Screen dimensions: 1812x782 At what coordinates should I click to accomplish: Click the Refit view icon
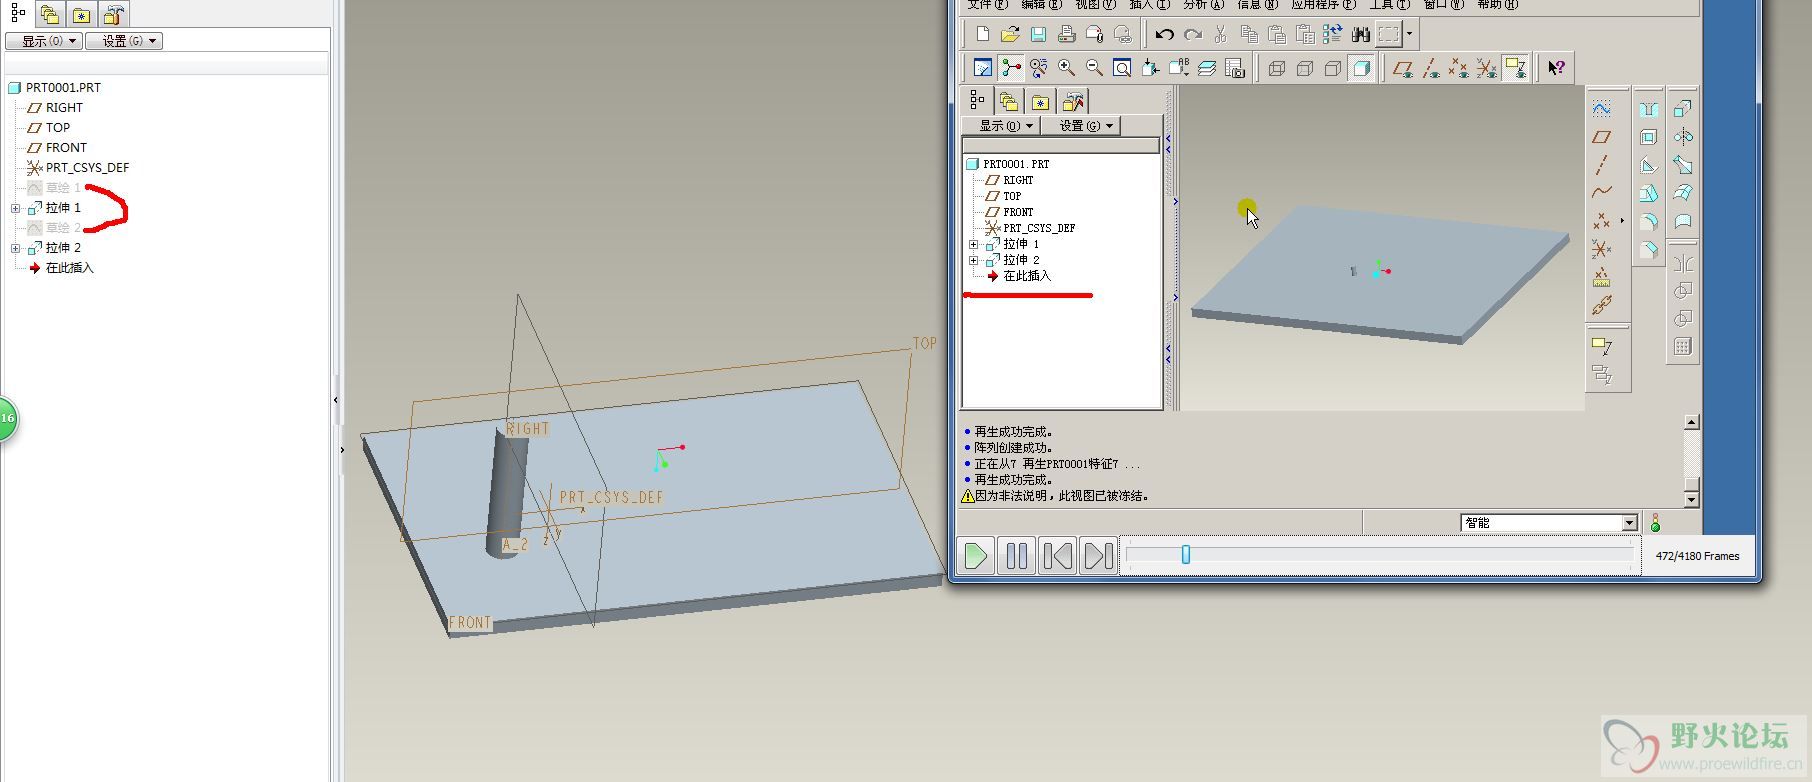[1122, 68]
